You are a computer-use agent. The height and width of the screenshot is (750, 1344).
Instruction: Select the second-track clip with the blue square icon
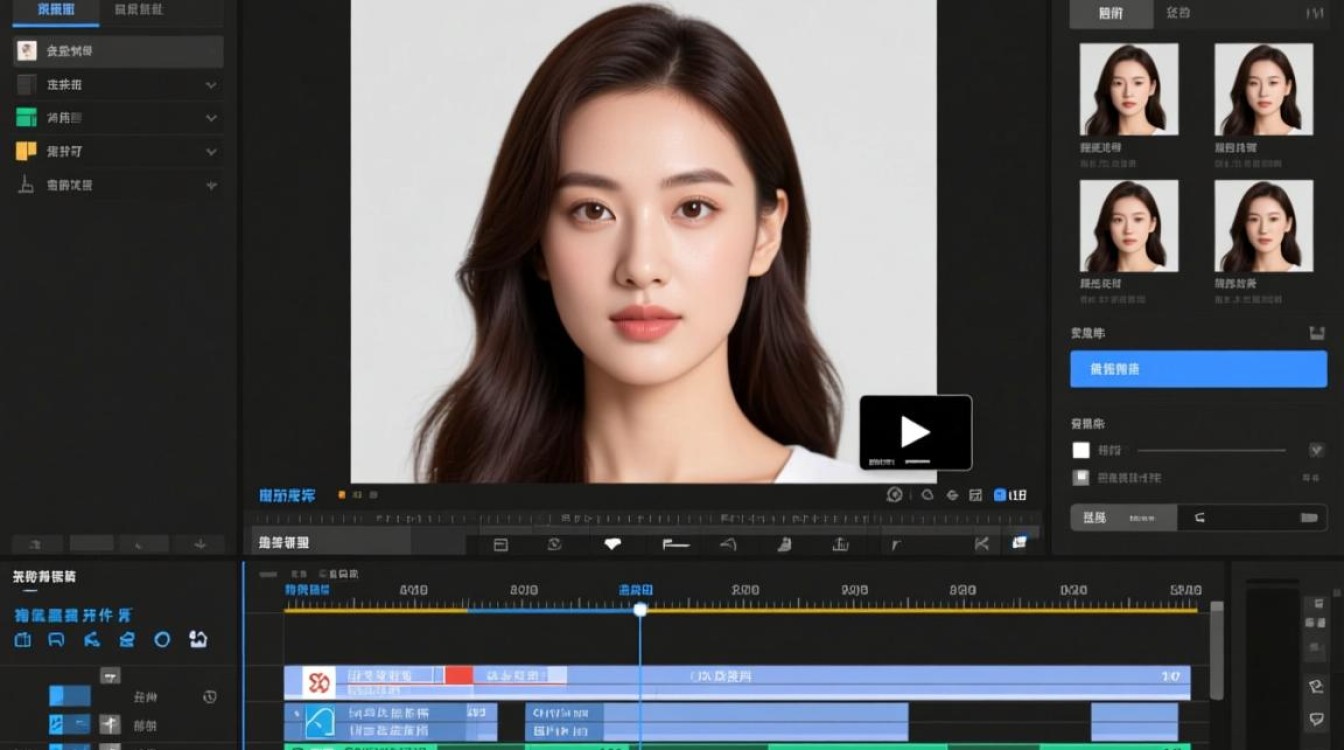click(x=391, y=721)
